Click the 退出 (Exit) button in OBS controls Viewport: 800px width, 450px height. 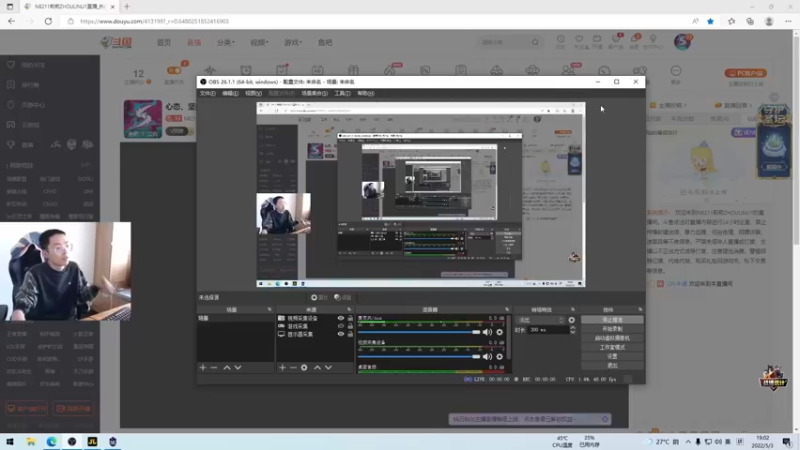pyautogui.click(x=612, y=365)
